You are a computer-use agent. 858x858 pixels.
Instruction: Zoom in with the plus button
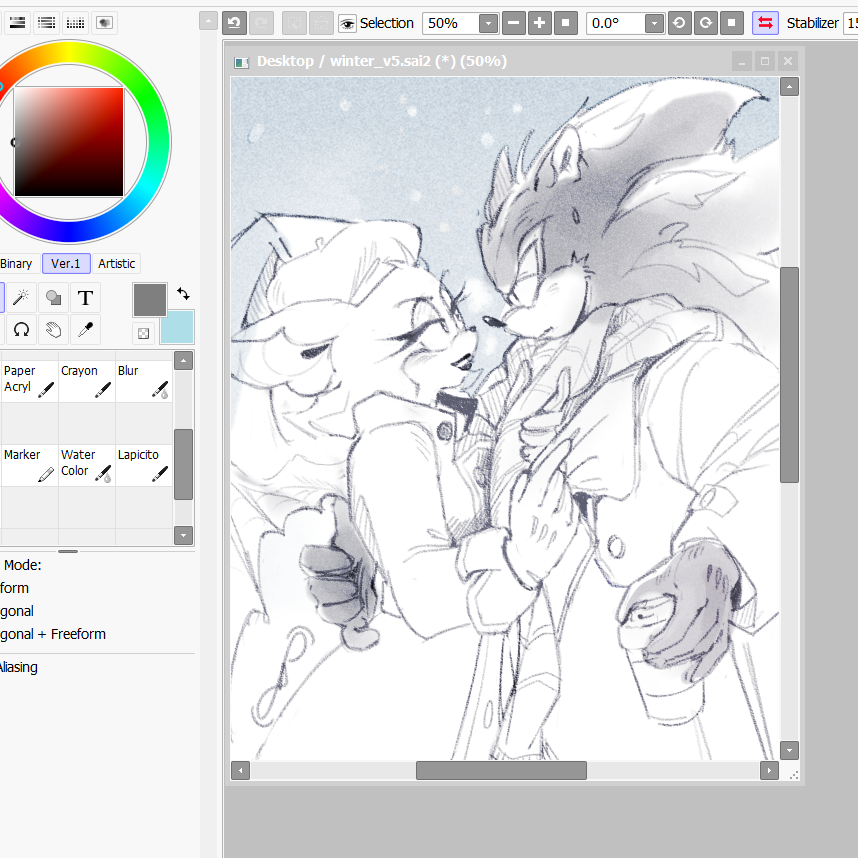click(x=540, y=23)
